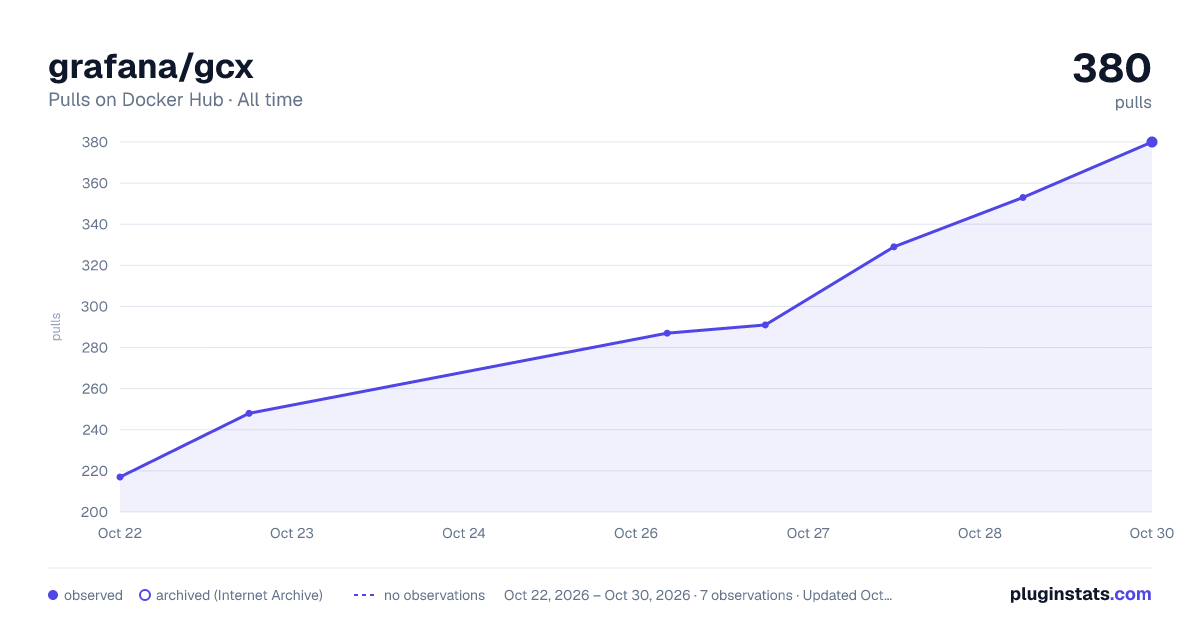This screenshot has height=630, width=1200.
Task: Click the "observed" legend label
Action: click(x=93, y=595)
